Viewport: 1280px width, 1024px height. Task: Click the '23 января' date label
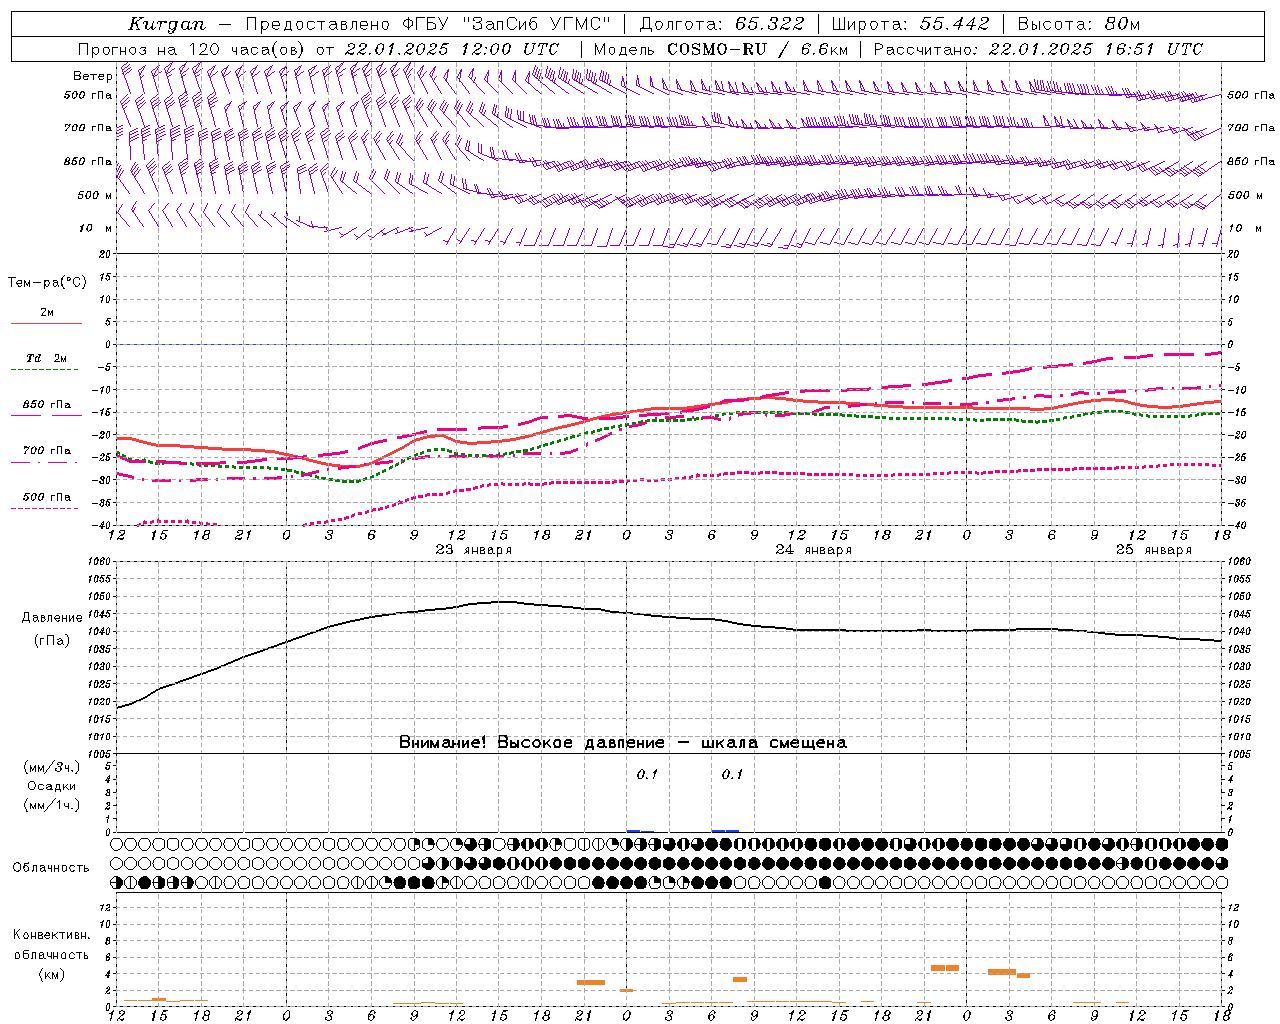click(x=473, y=550)
